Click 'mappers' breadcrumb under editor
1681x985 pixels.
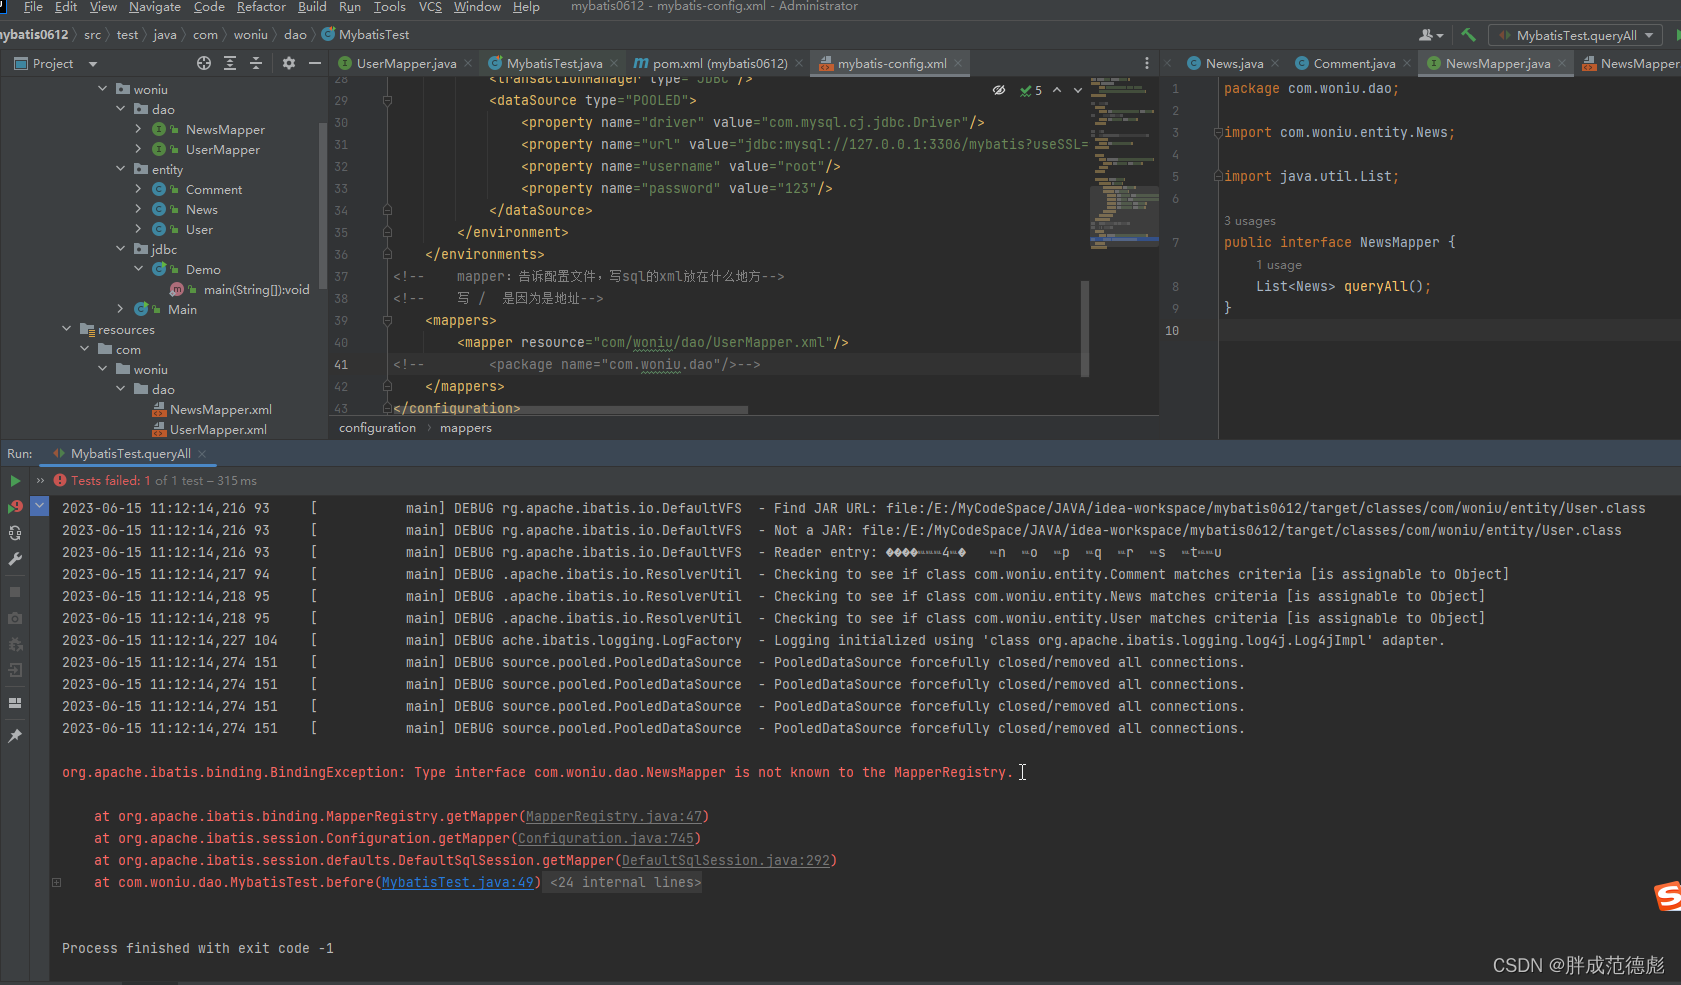point(466,428)
